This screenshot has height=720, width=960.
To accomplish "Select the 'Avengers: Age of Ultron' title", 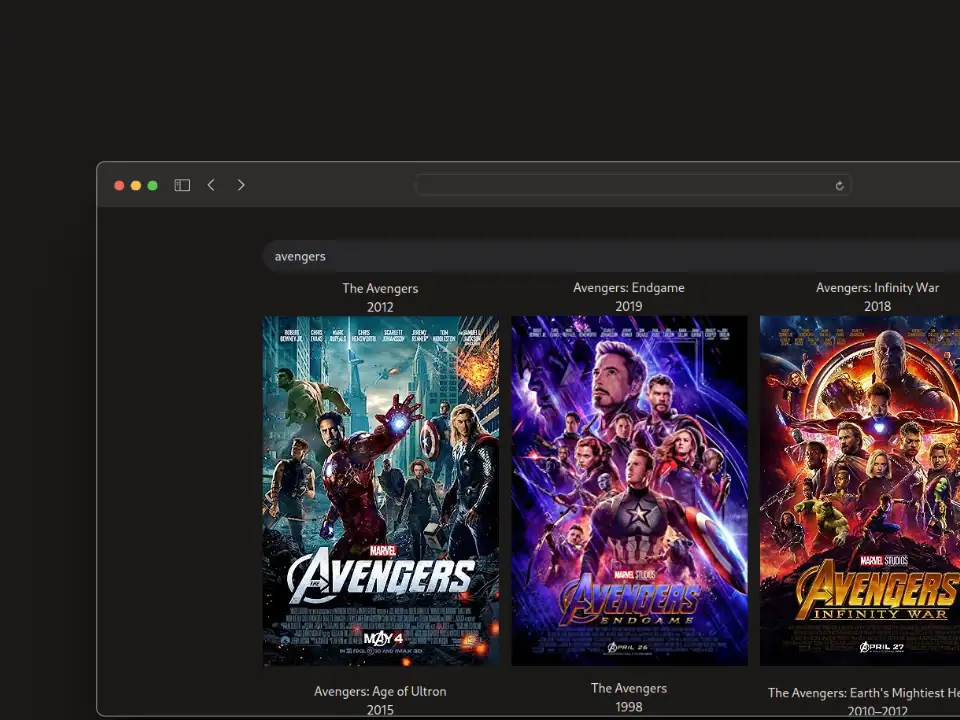I will (380, 691).
